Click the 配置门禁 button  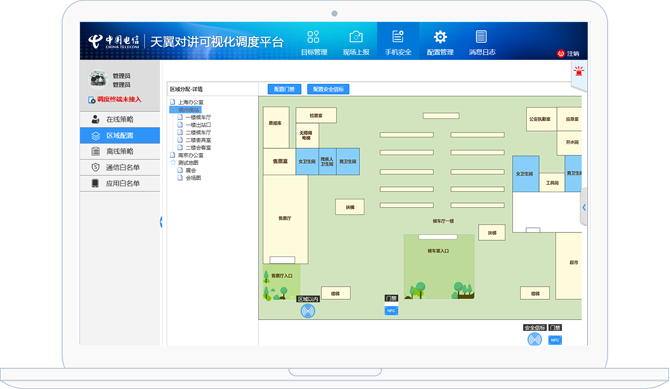point(285,89)
